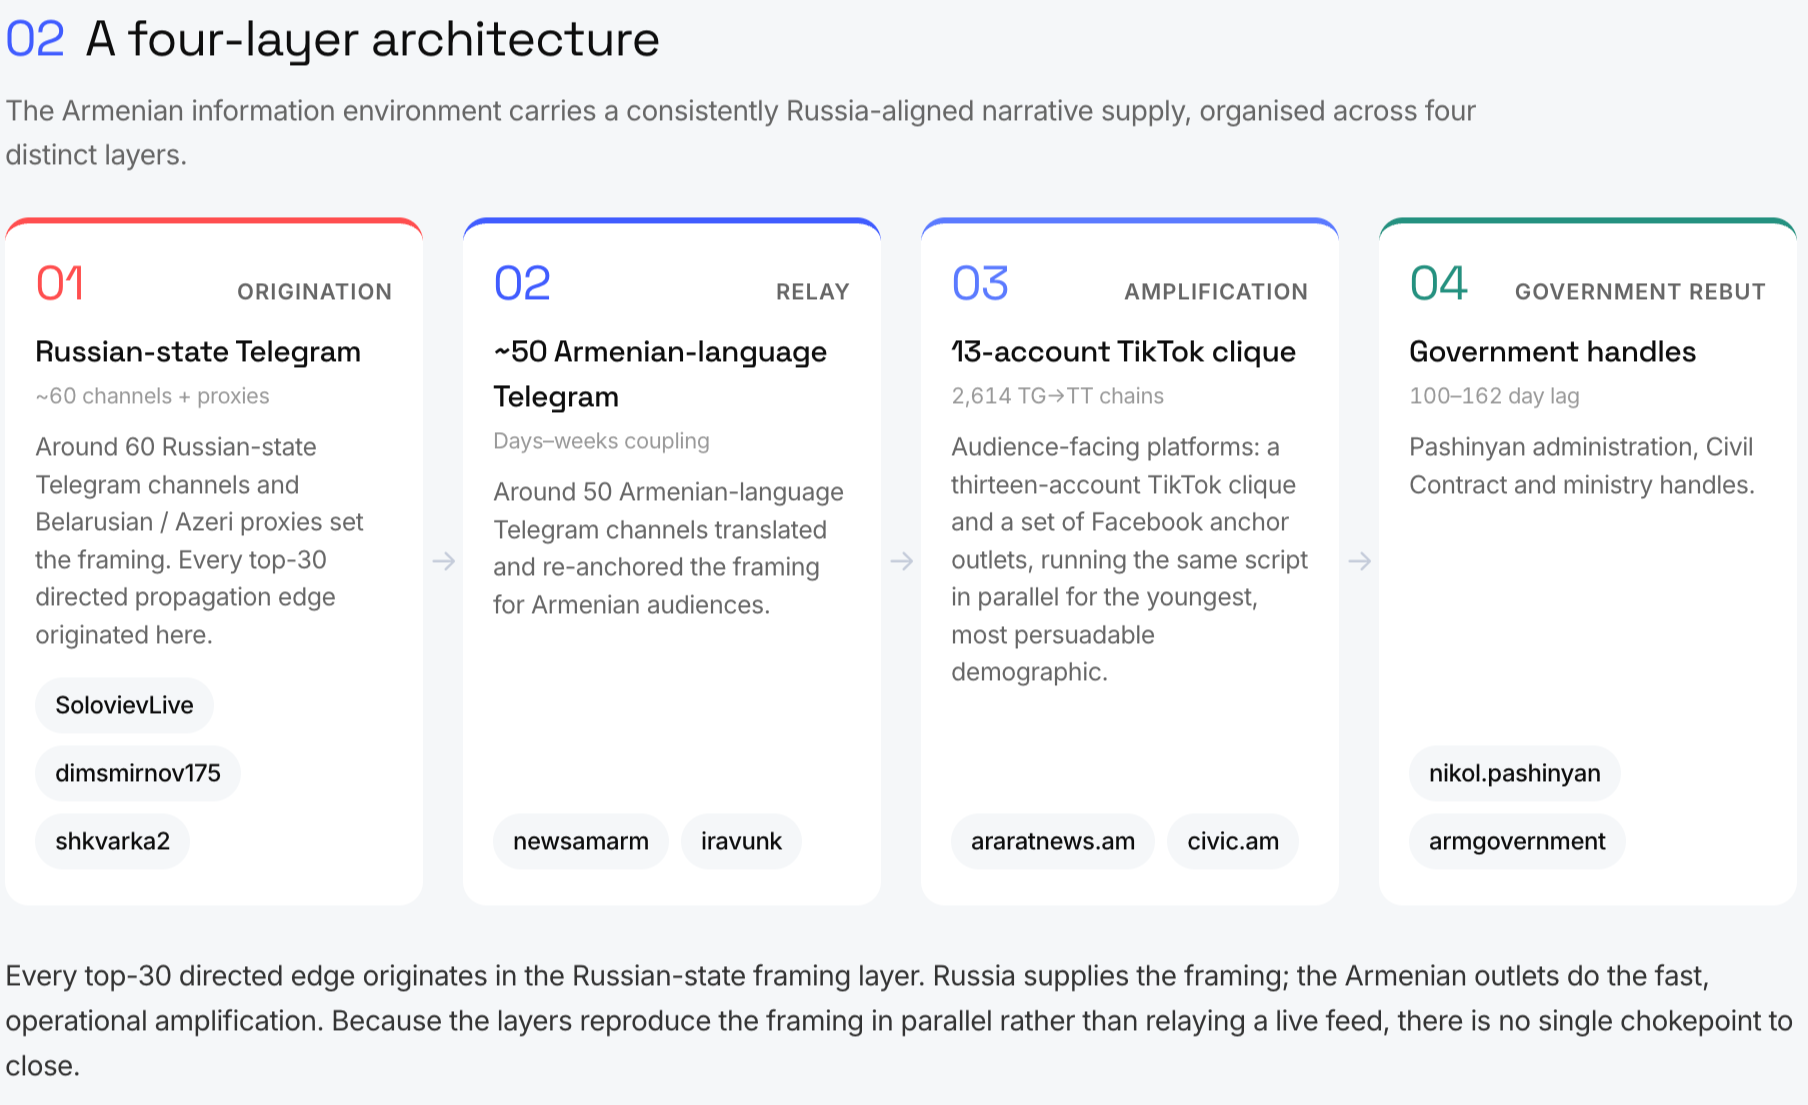Click the Government handles heading
1808x1105 pixels.
1552,351
